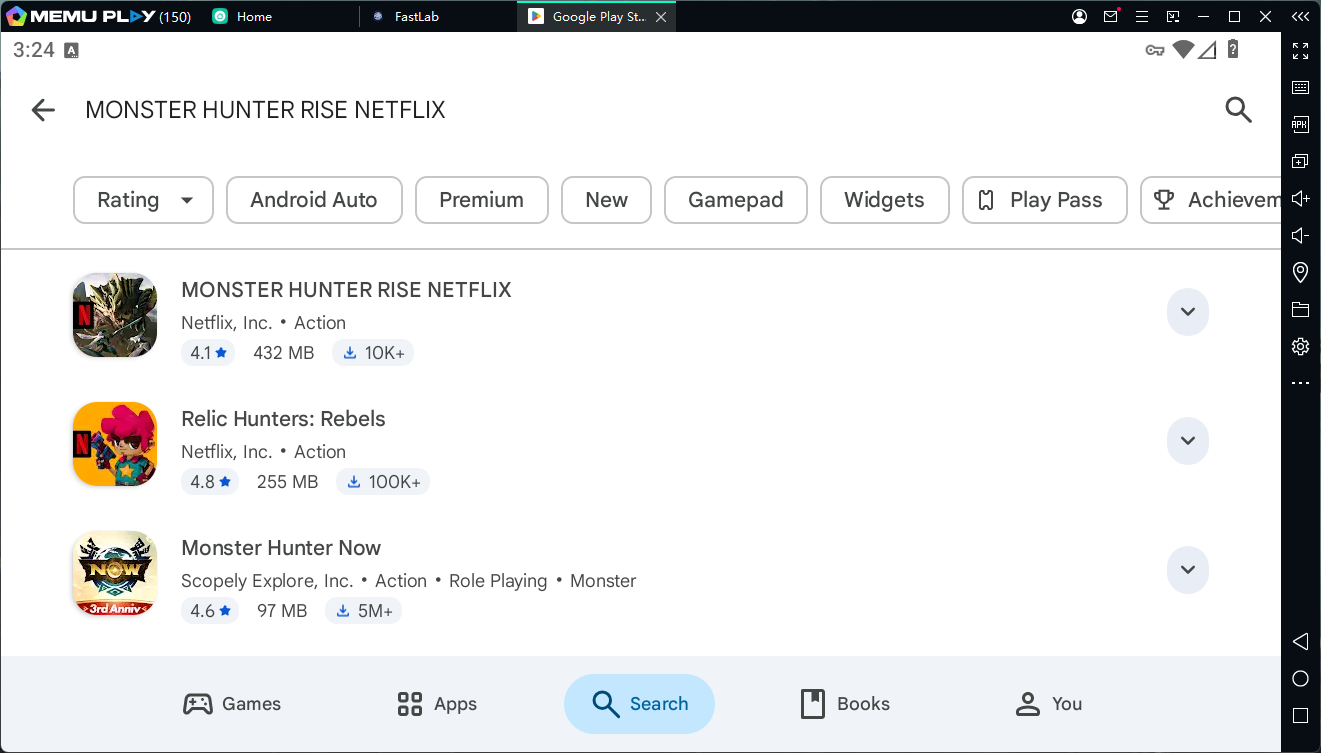Screen dimensions: 1321x753
Task: Collapse the MEmu sidebar with triple arrows
Action: (x=1300, y=17)
